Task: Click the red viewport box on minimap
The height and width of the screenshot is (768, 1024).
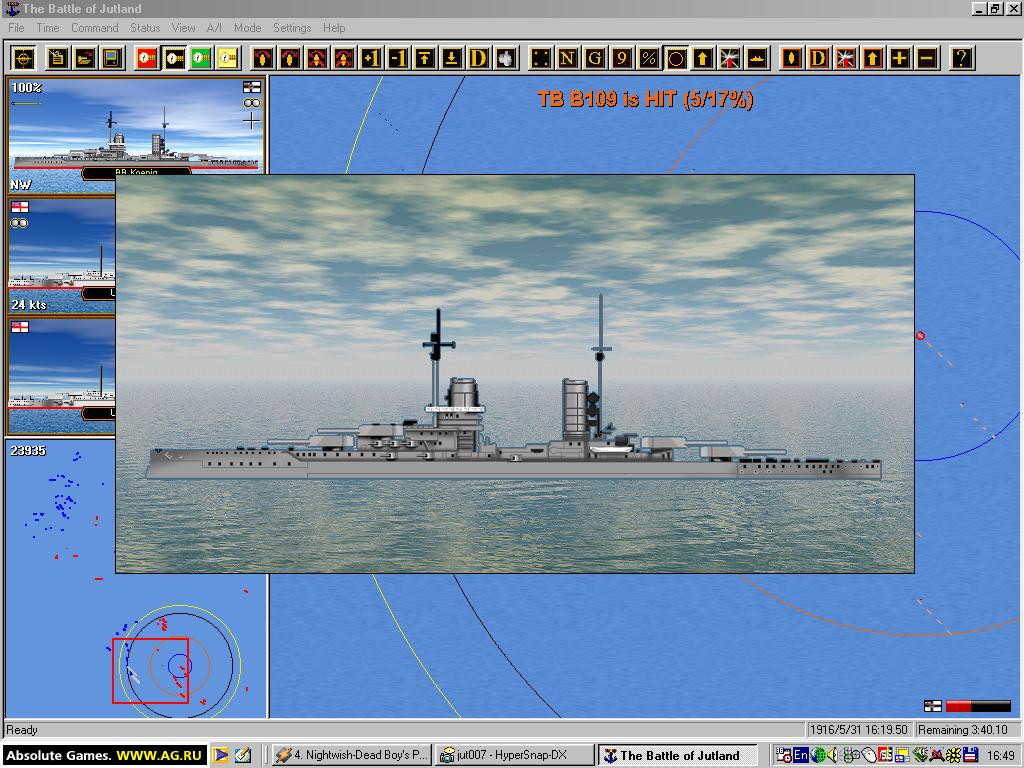Action: click(150, 671)
